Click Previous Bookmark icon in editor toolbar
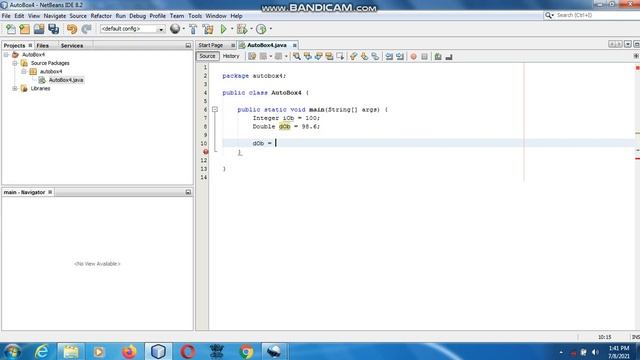 tap(353, 57)
